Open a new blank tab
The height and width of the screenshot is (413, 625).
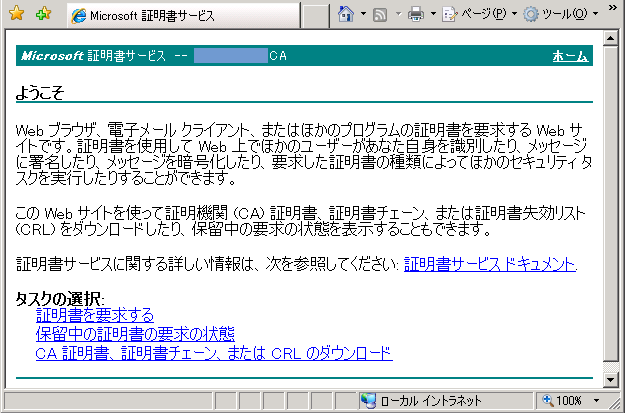pyautogui.click(x=316, y=16)
